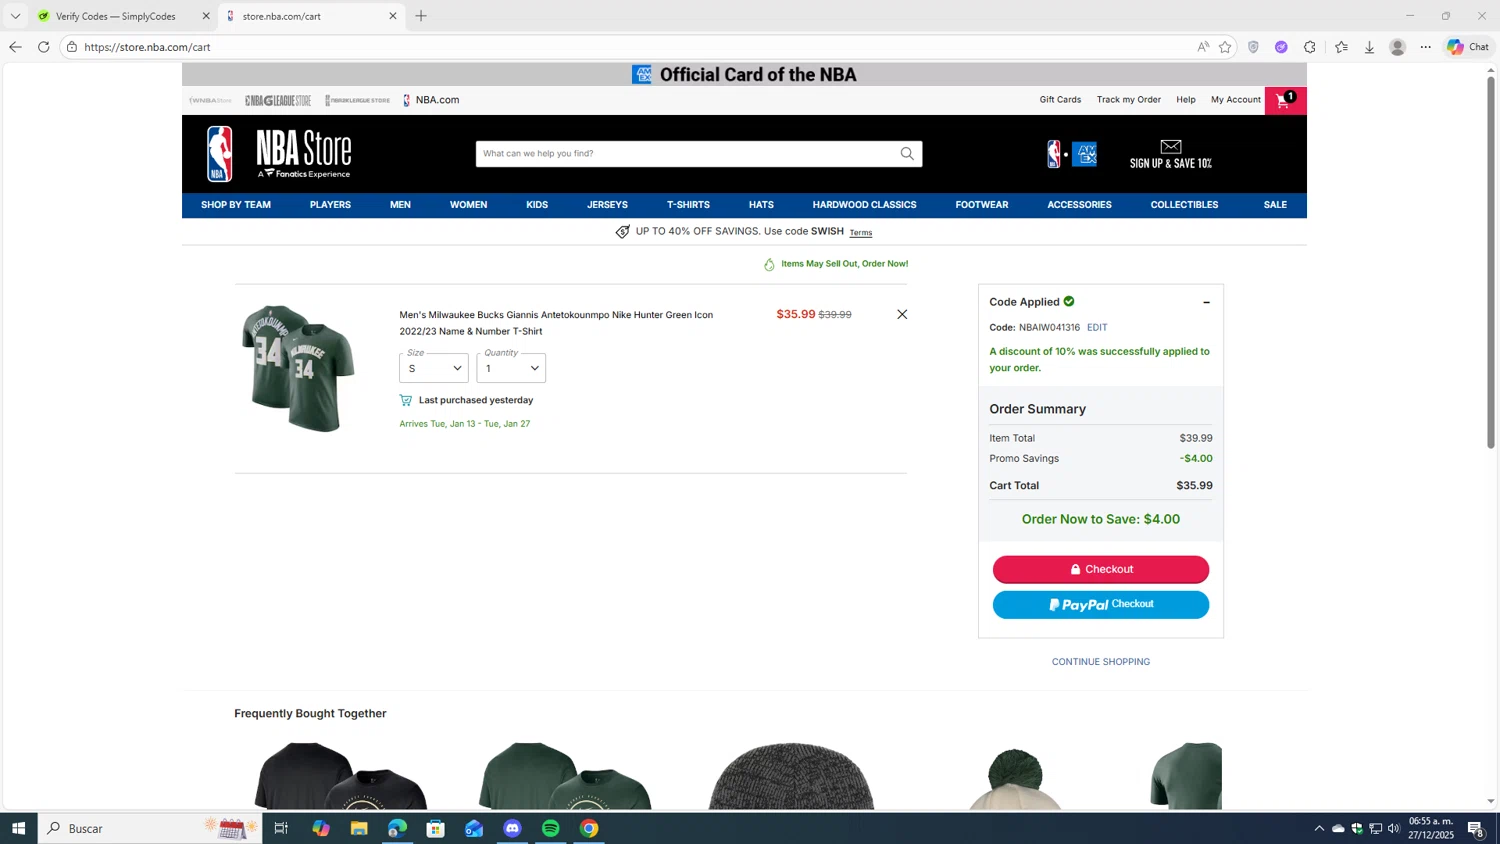Open browser downloads icon
Viewport: 1500px width, 844px height.
coord(1369,47)
